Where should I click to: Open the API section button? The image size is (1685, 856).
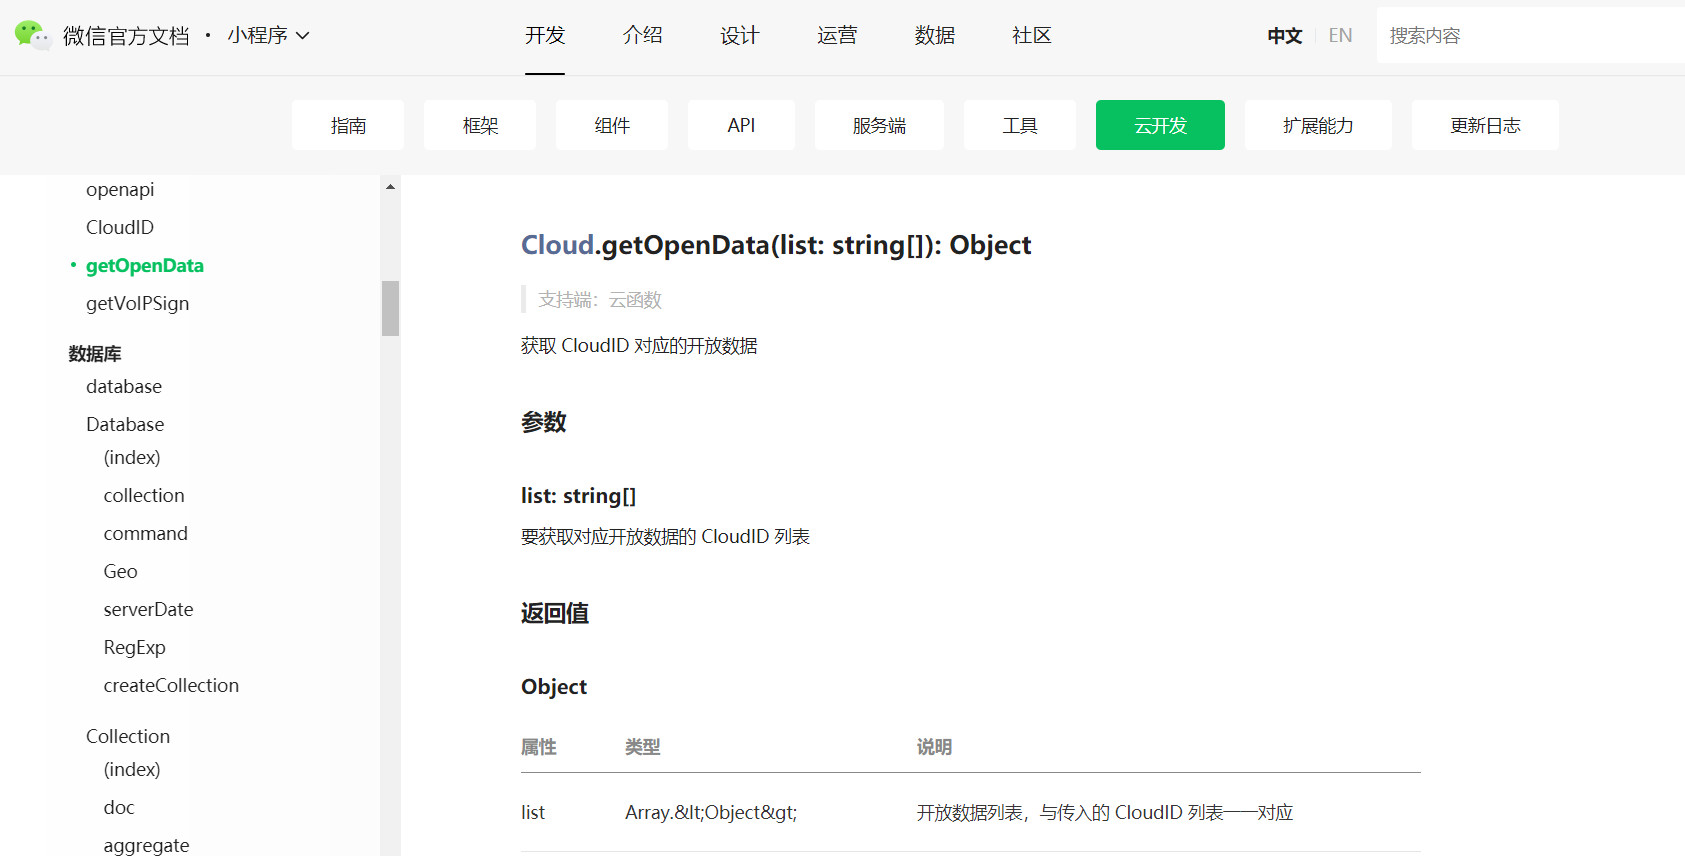(741, 125)
